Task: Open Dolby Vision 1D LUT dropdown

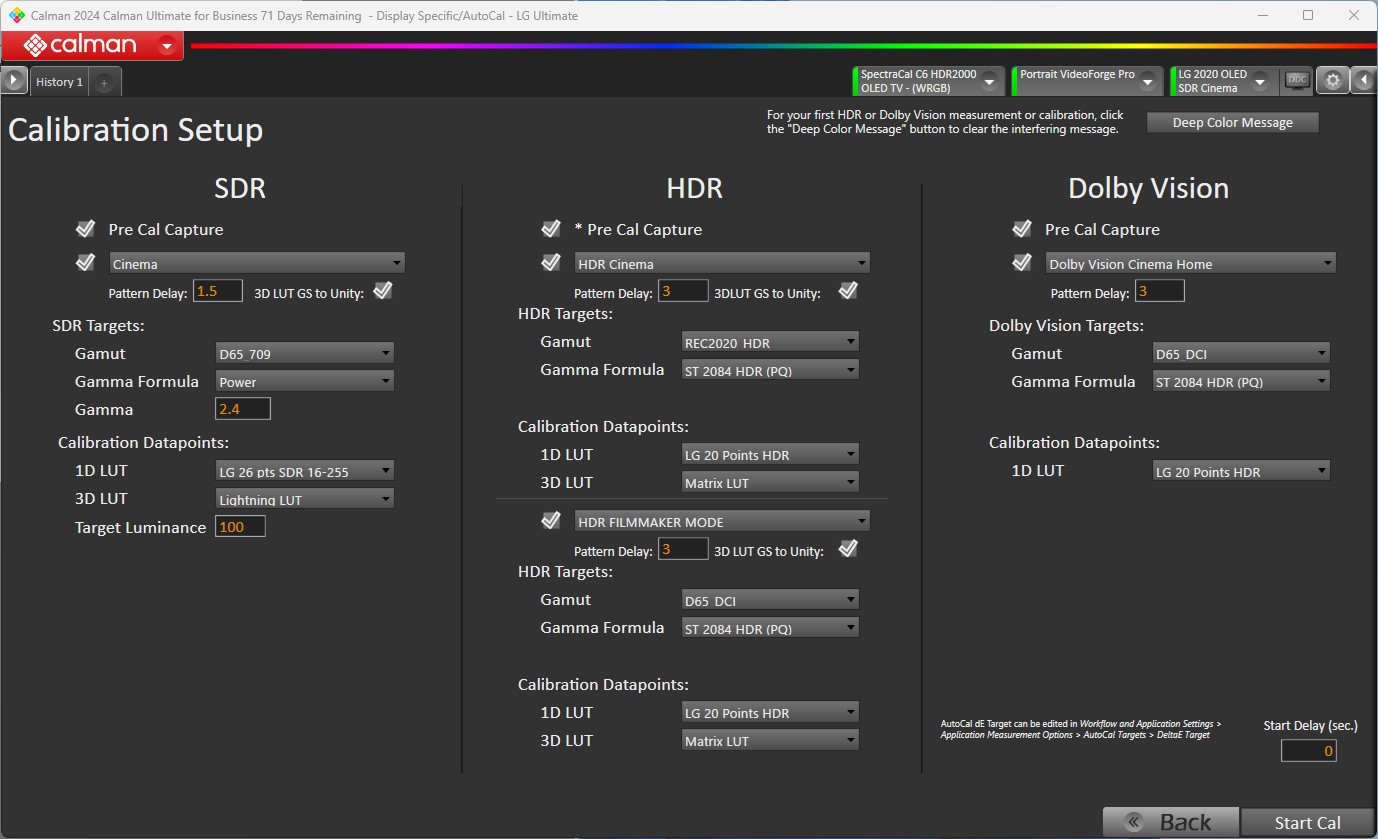Action: click(1241, 471)
